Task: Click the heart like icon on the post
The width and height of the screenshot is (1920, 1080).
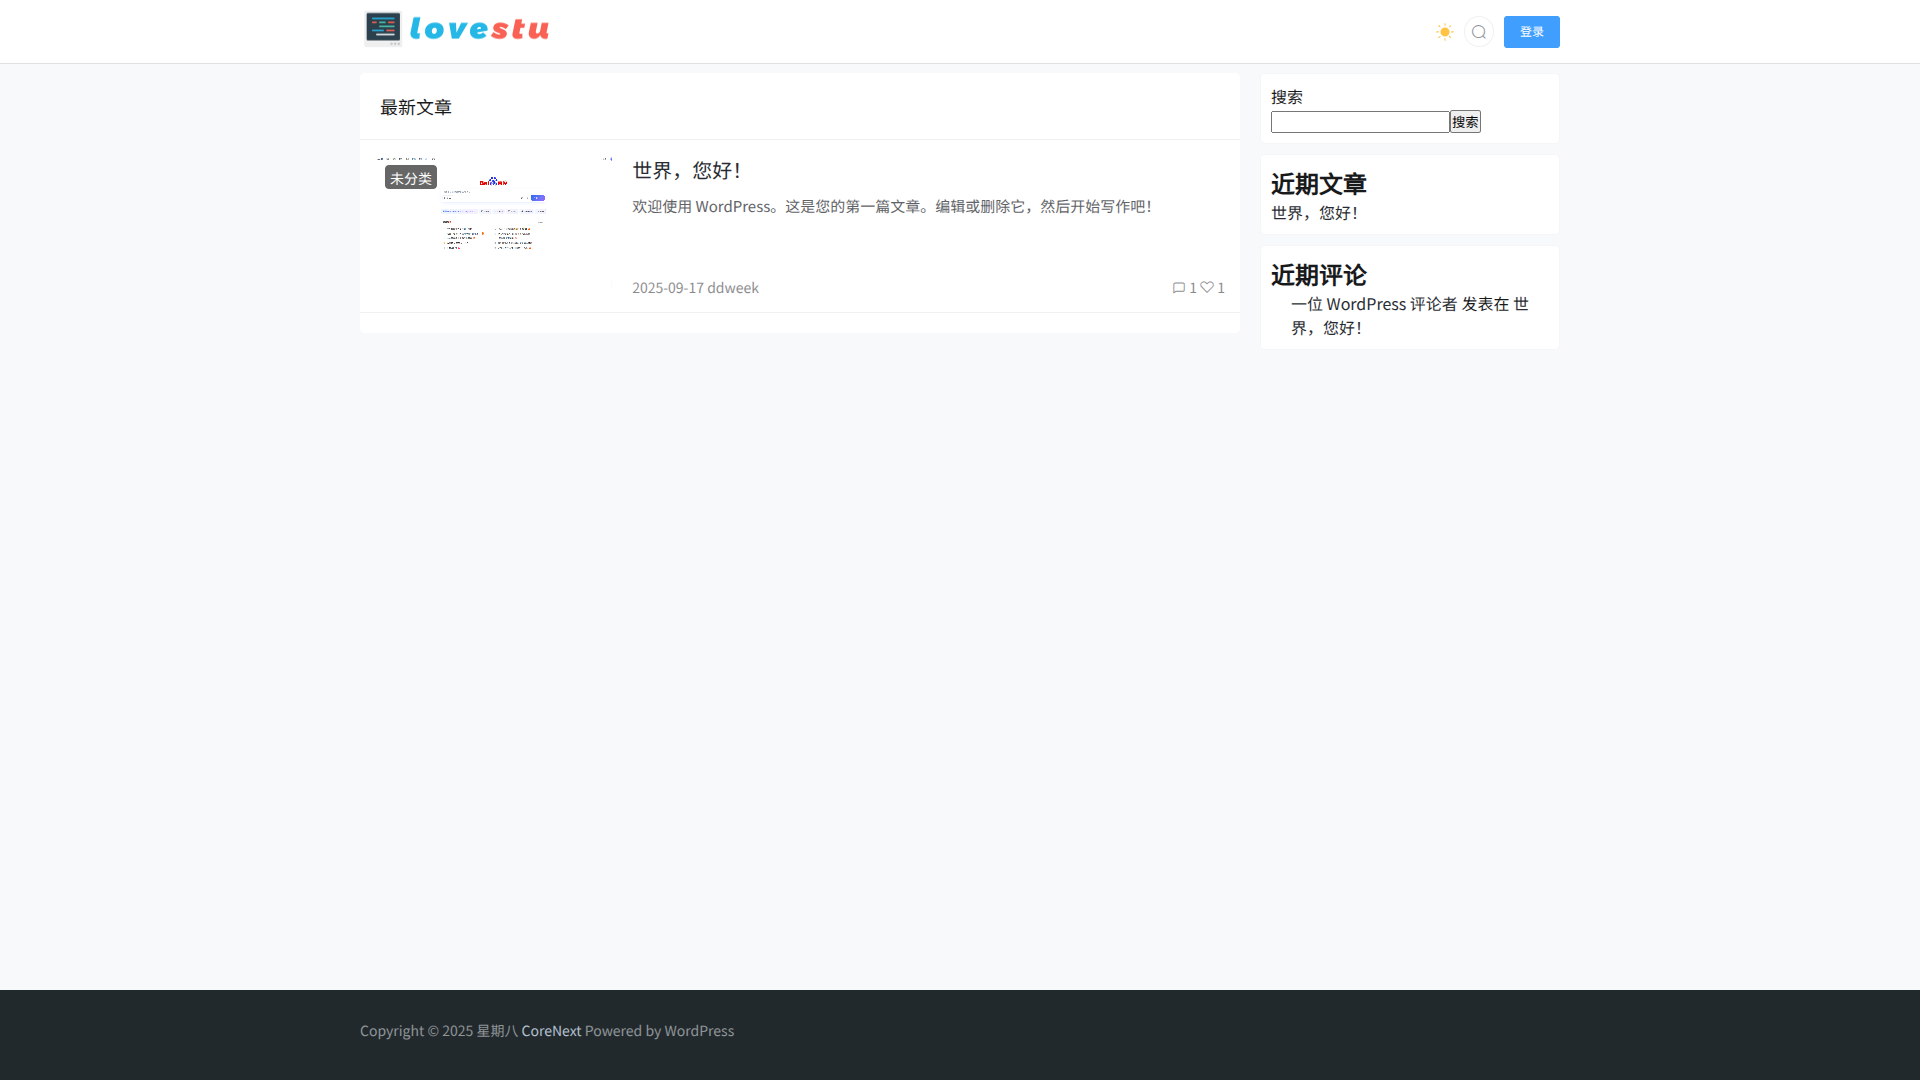Action: pyautogui.click(x=1207, y=288)
